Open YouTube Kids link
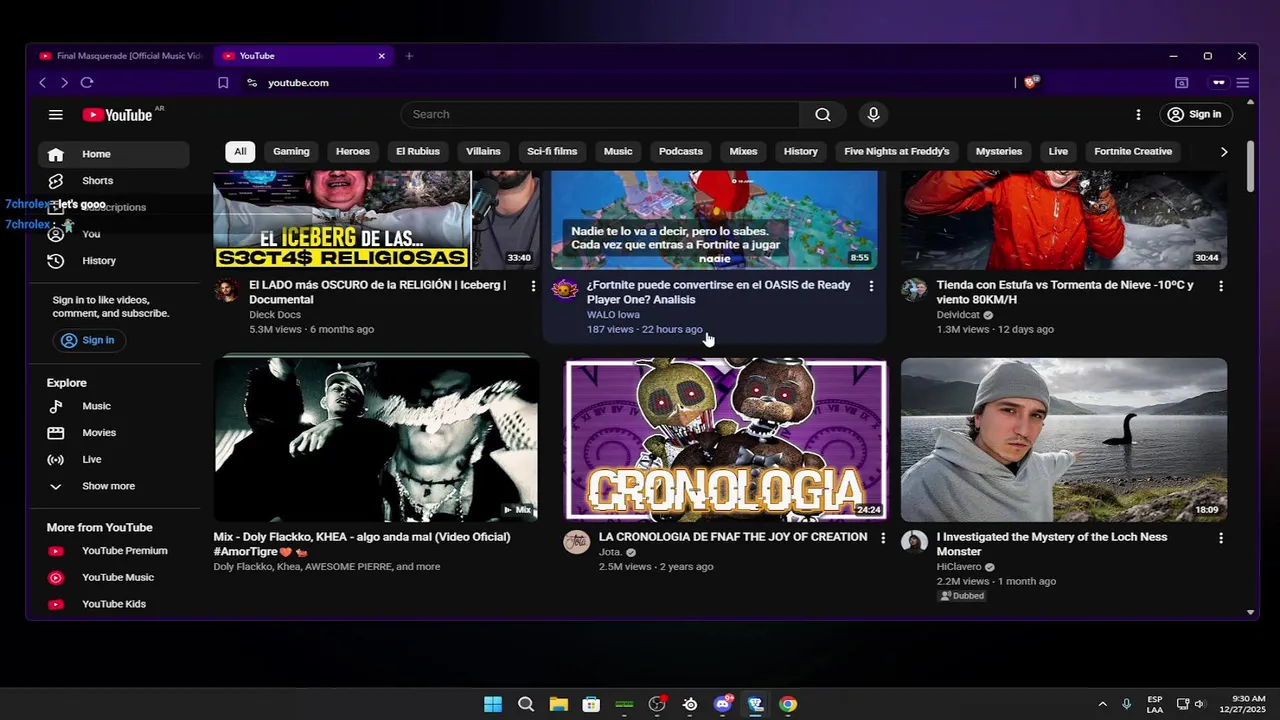The height and width of the screenshot is (720, 1280). click(114, 604)
